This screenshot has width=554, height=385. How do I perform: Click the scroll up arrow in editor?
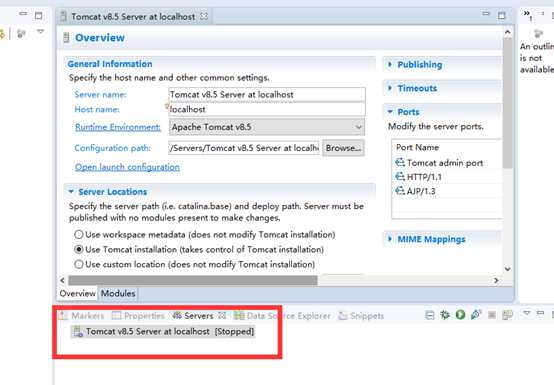[x=508, y=32]
